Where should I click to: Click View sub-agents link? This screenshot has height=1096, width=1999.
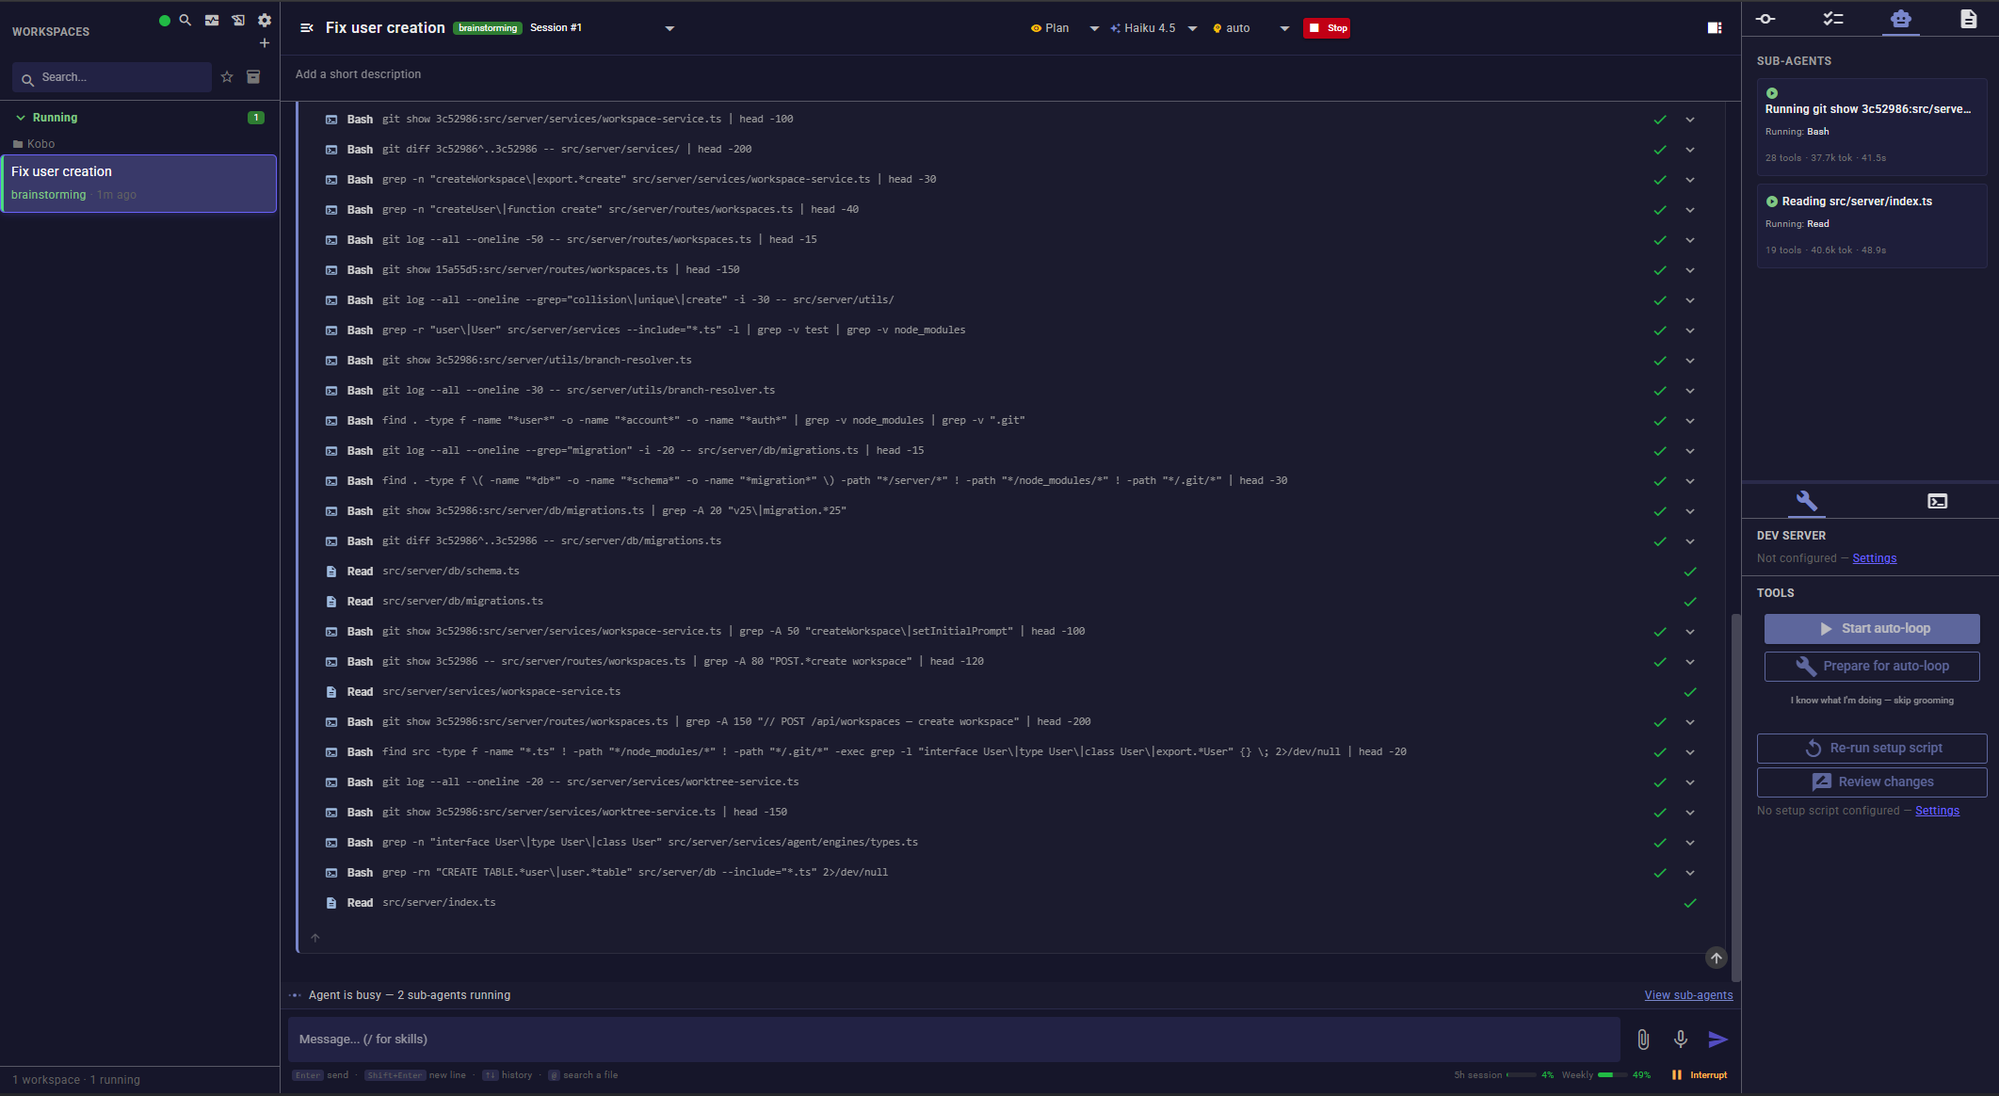(x=1688, y=995)
